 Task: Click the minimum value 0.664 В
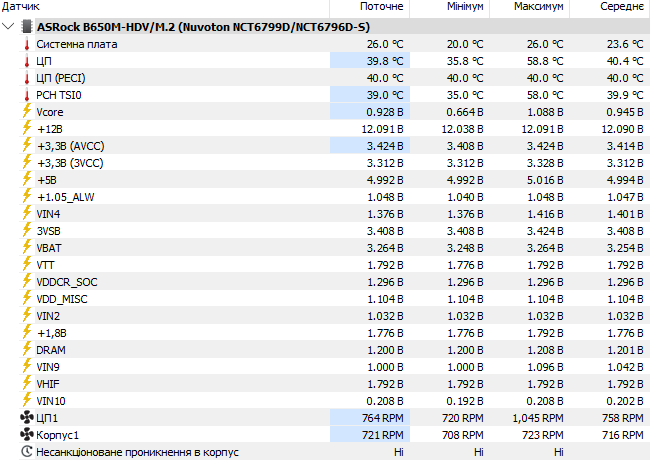[465, 112]
